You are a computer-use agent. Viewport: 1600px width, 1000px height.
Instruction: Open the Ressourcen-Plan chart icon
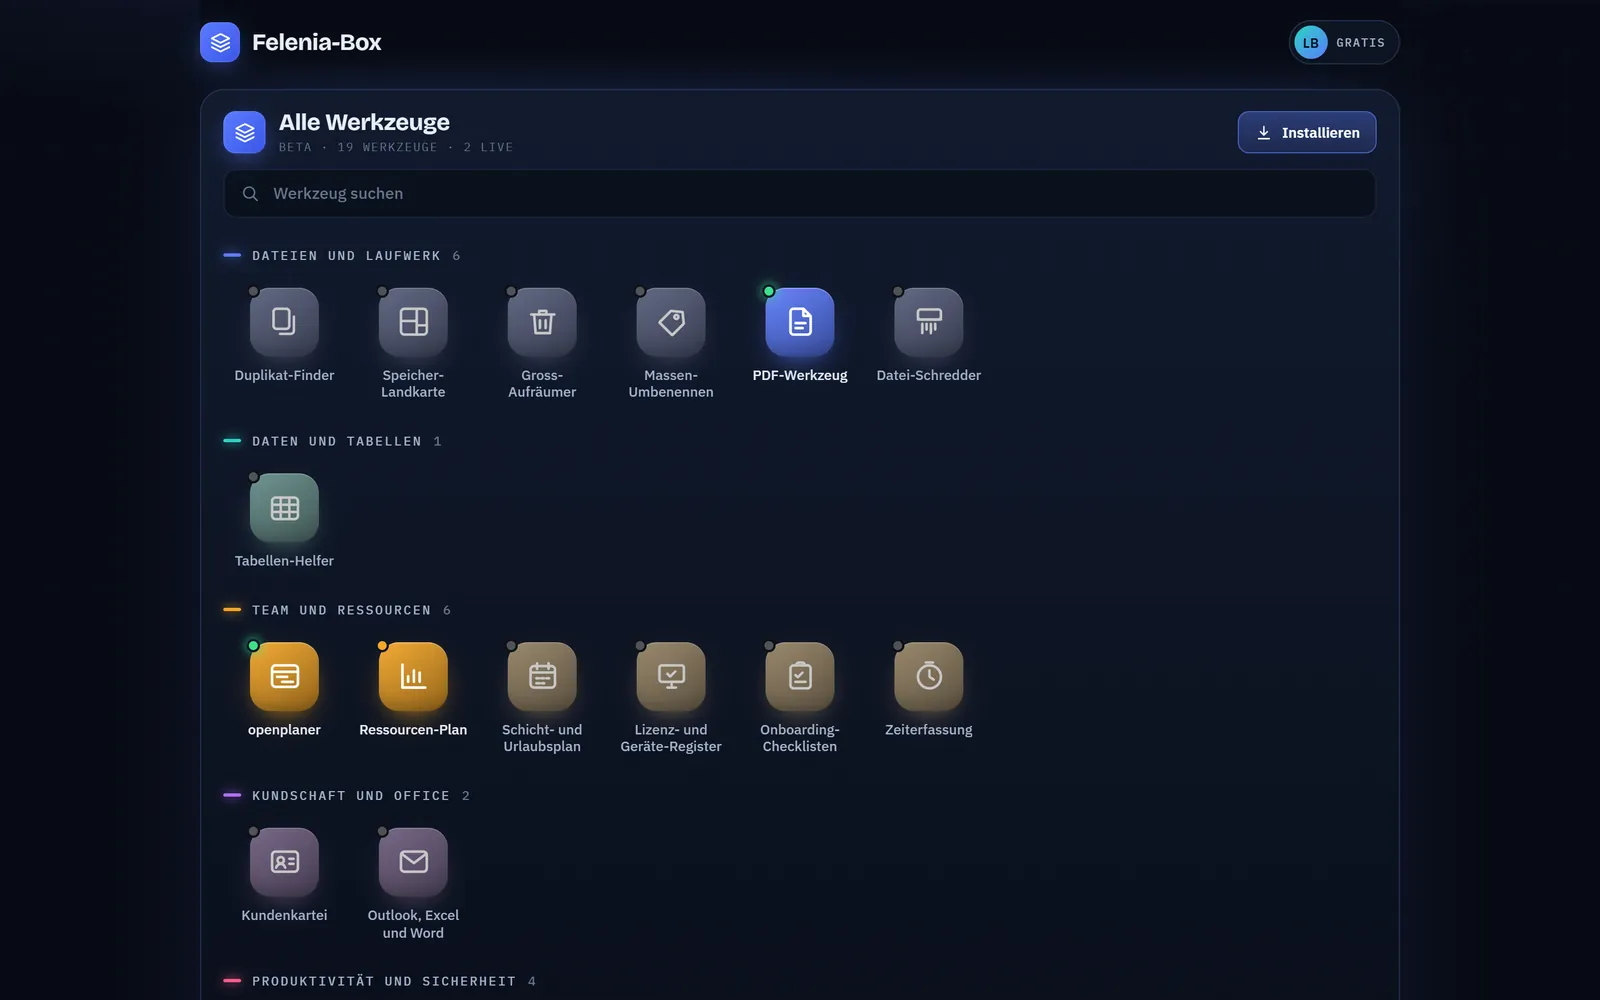413,677
